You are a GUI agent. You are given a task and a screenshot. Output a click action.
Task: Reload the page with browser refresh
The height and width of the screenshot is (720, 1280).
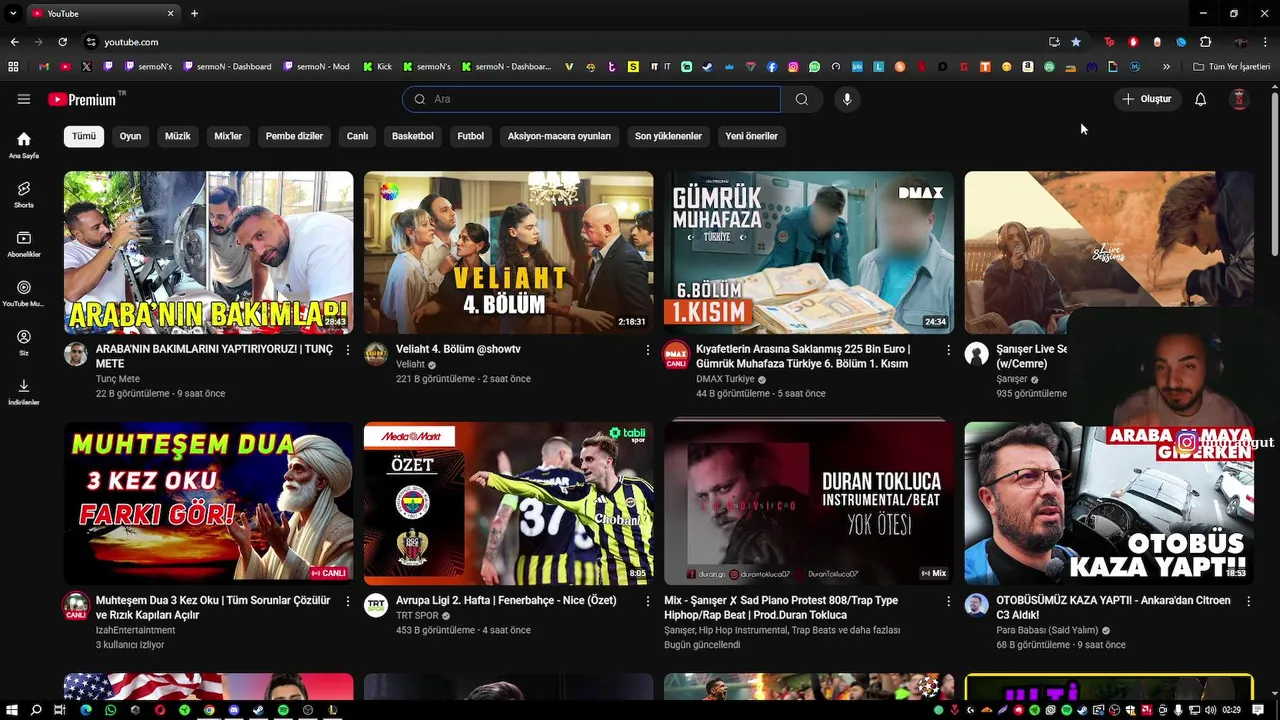(x=62, y=42)
